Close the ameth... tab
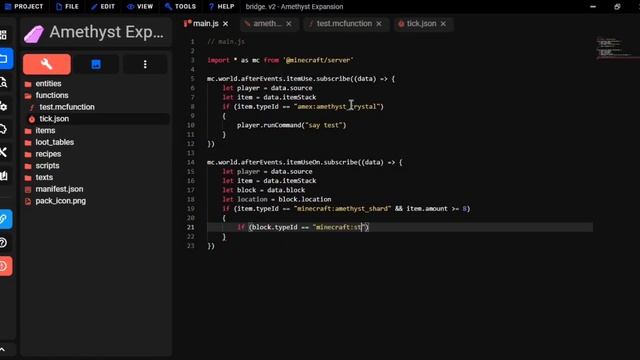640x360 pixels. (289, 24)
